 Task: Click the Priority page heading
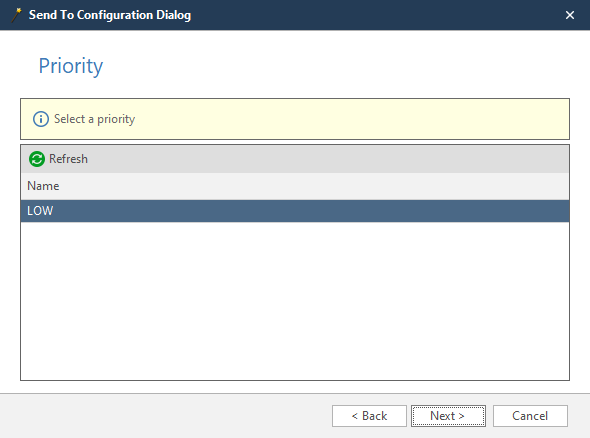click(71, 66)
